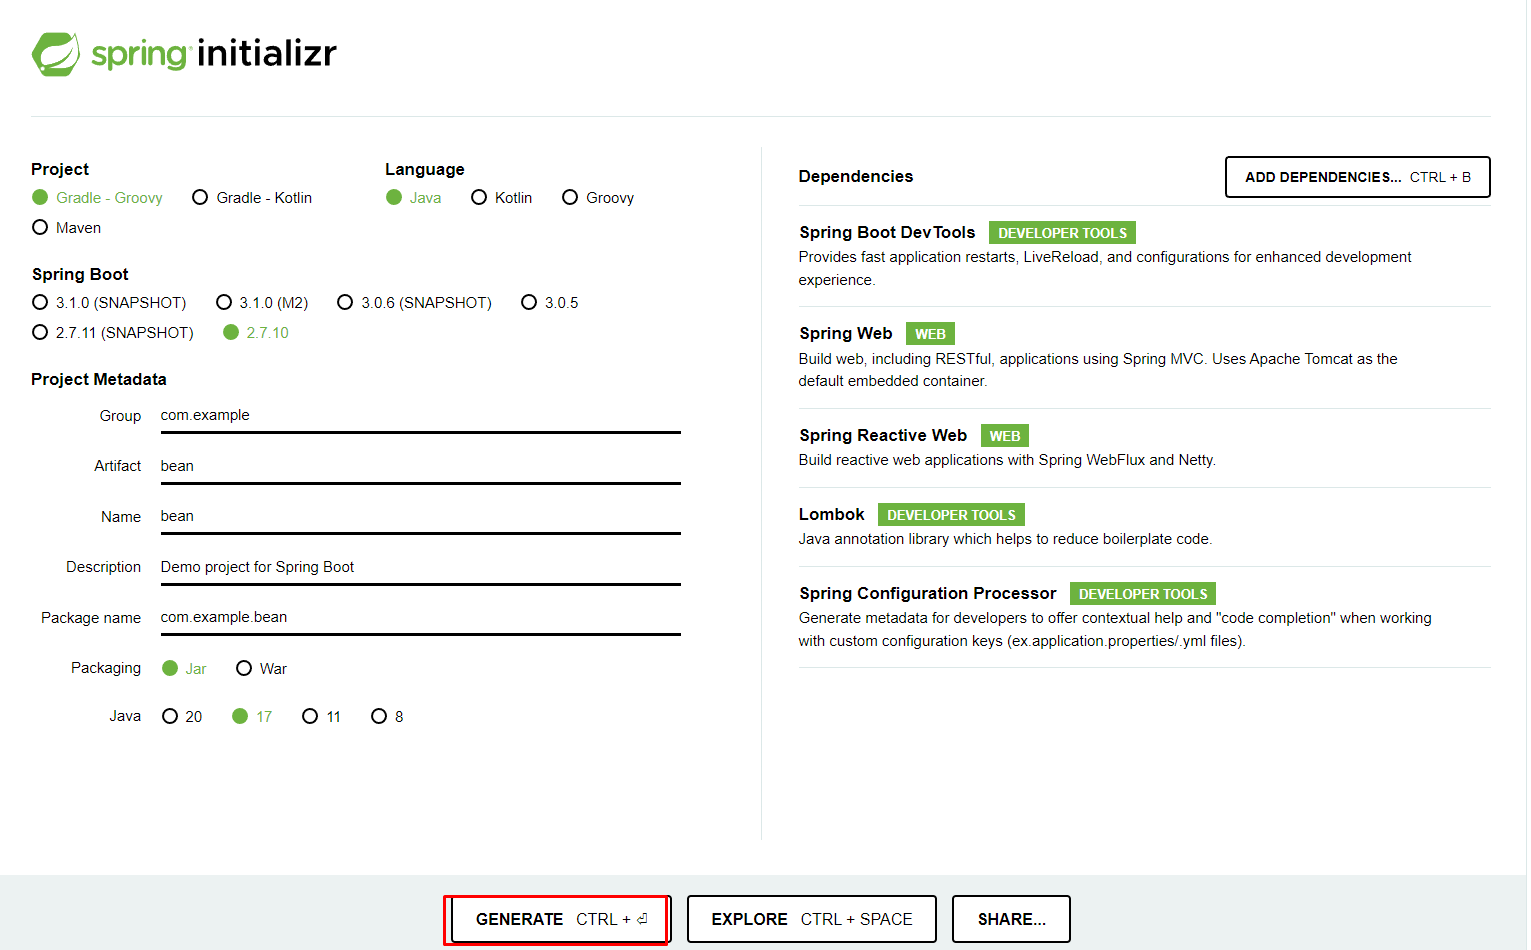
Task: Select Spring Boot version 3.0.5
Action: tap(550, 303)
